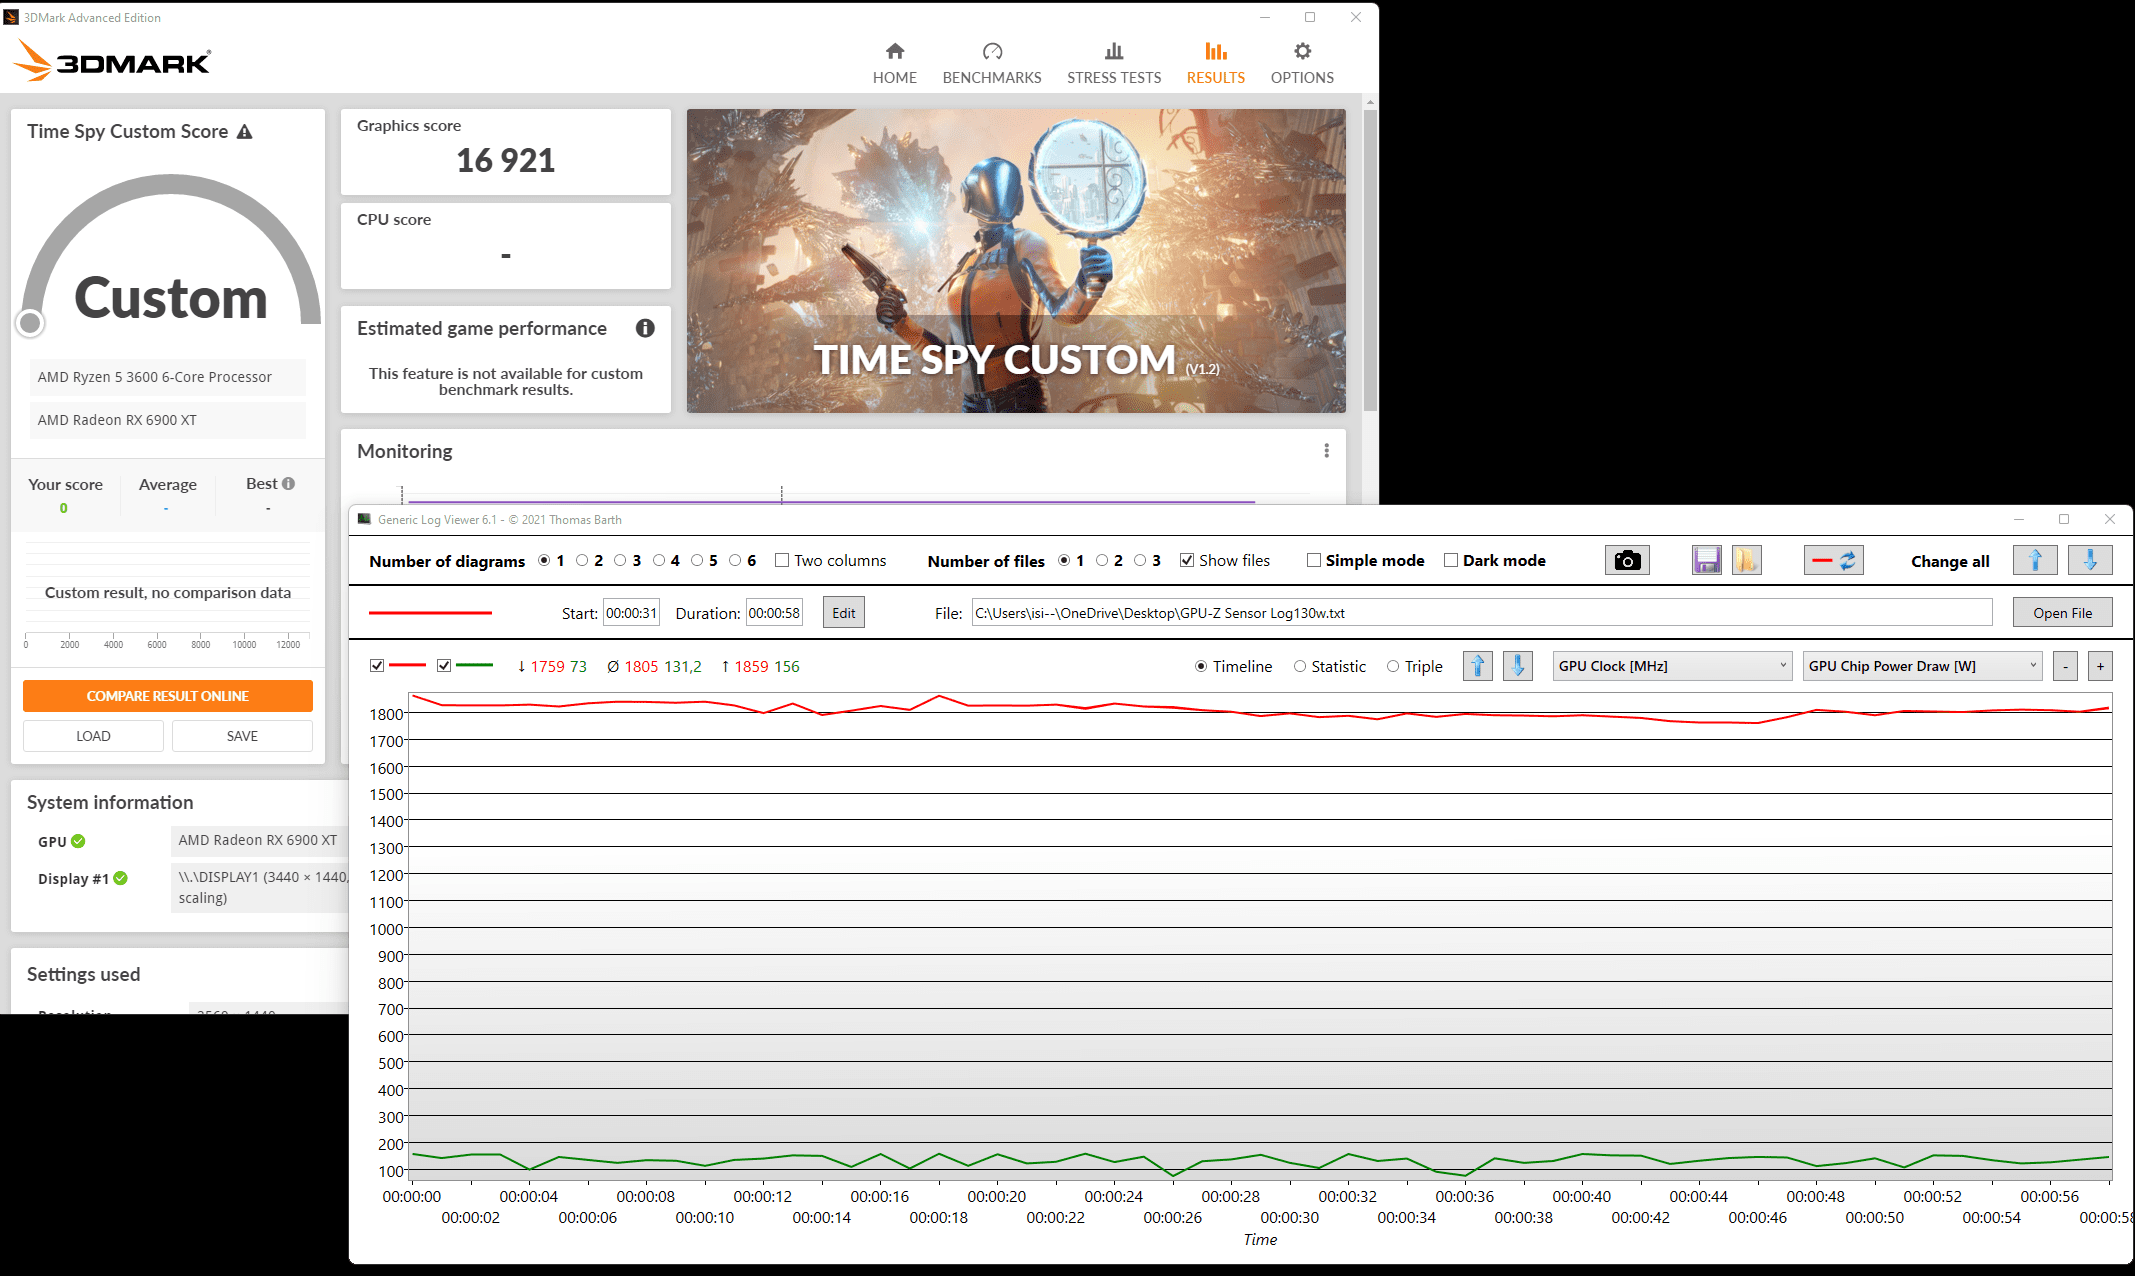2135x1276 pixels.
Task: Click the red line color sample near Start
Action: pos(430,613)
